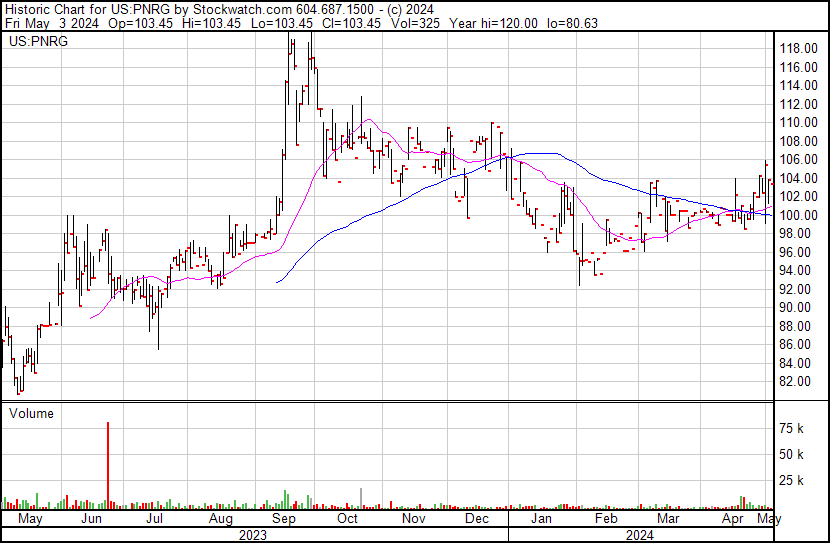Click the 2024 year label
The width and height of the screenshot is (830, 543).
[640, 535]
